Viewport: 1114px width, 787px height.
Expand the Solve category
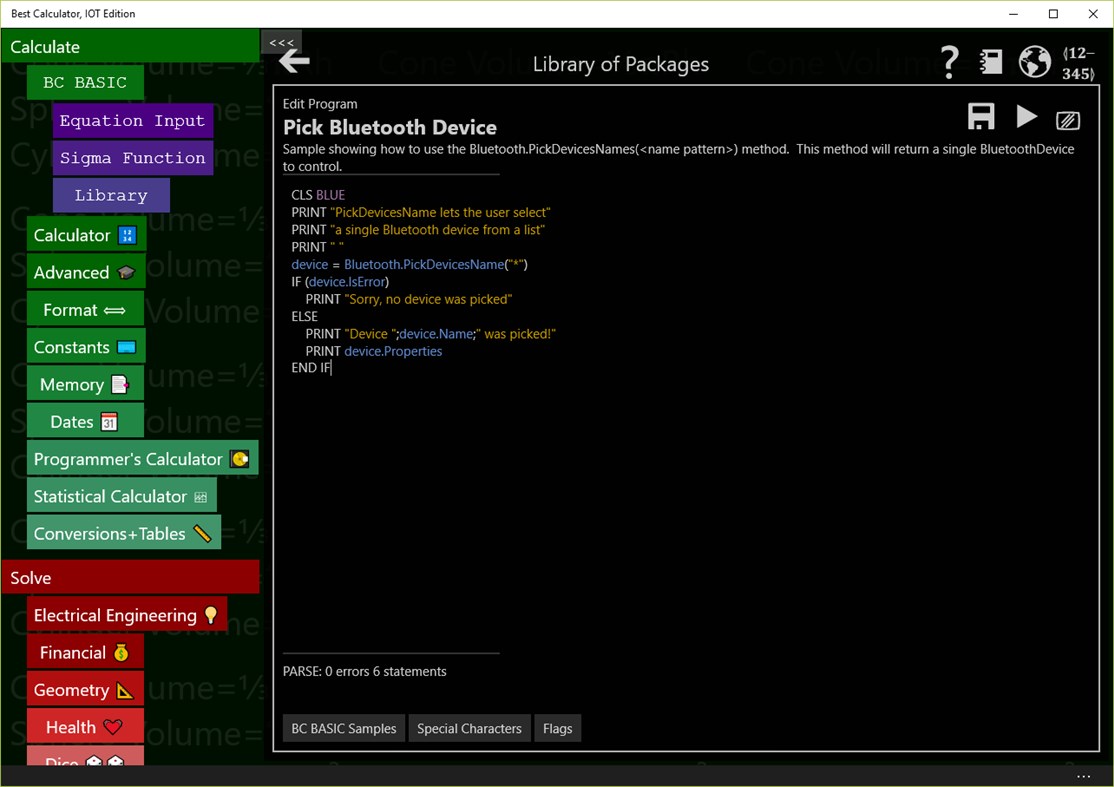click(x=31, y=577)
